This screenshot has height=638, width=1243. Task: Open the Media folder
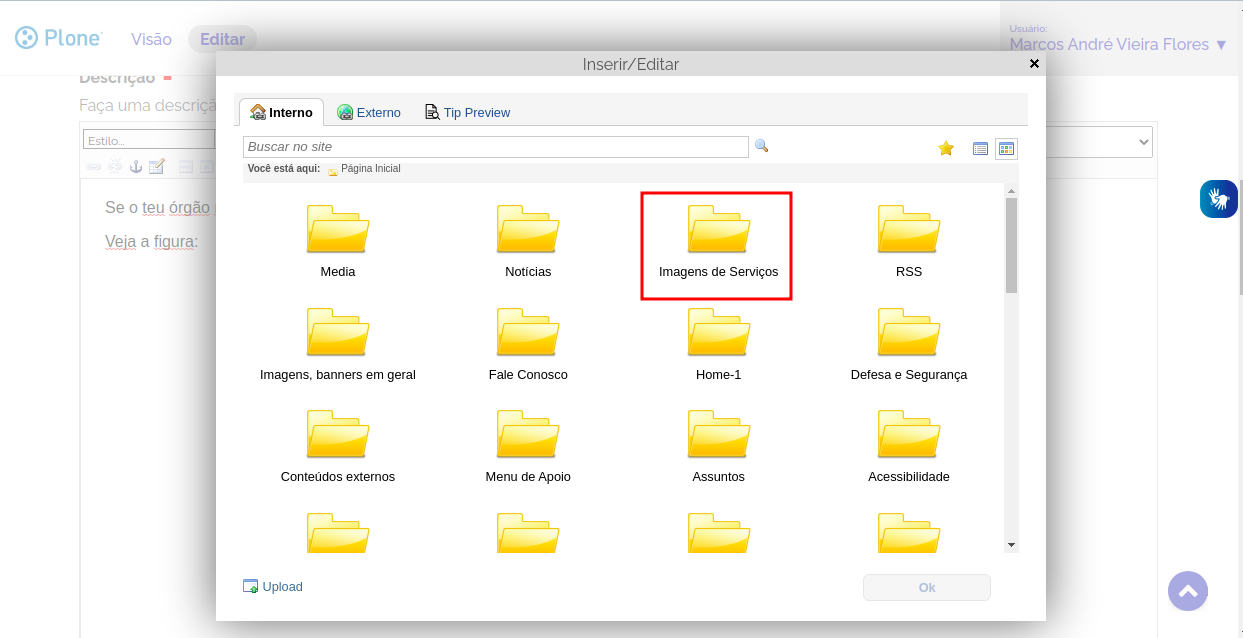click(x=338, y=232)
